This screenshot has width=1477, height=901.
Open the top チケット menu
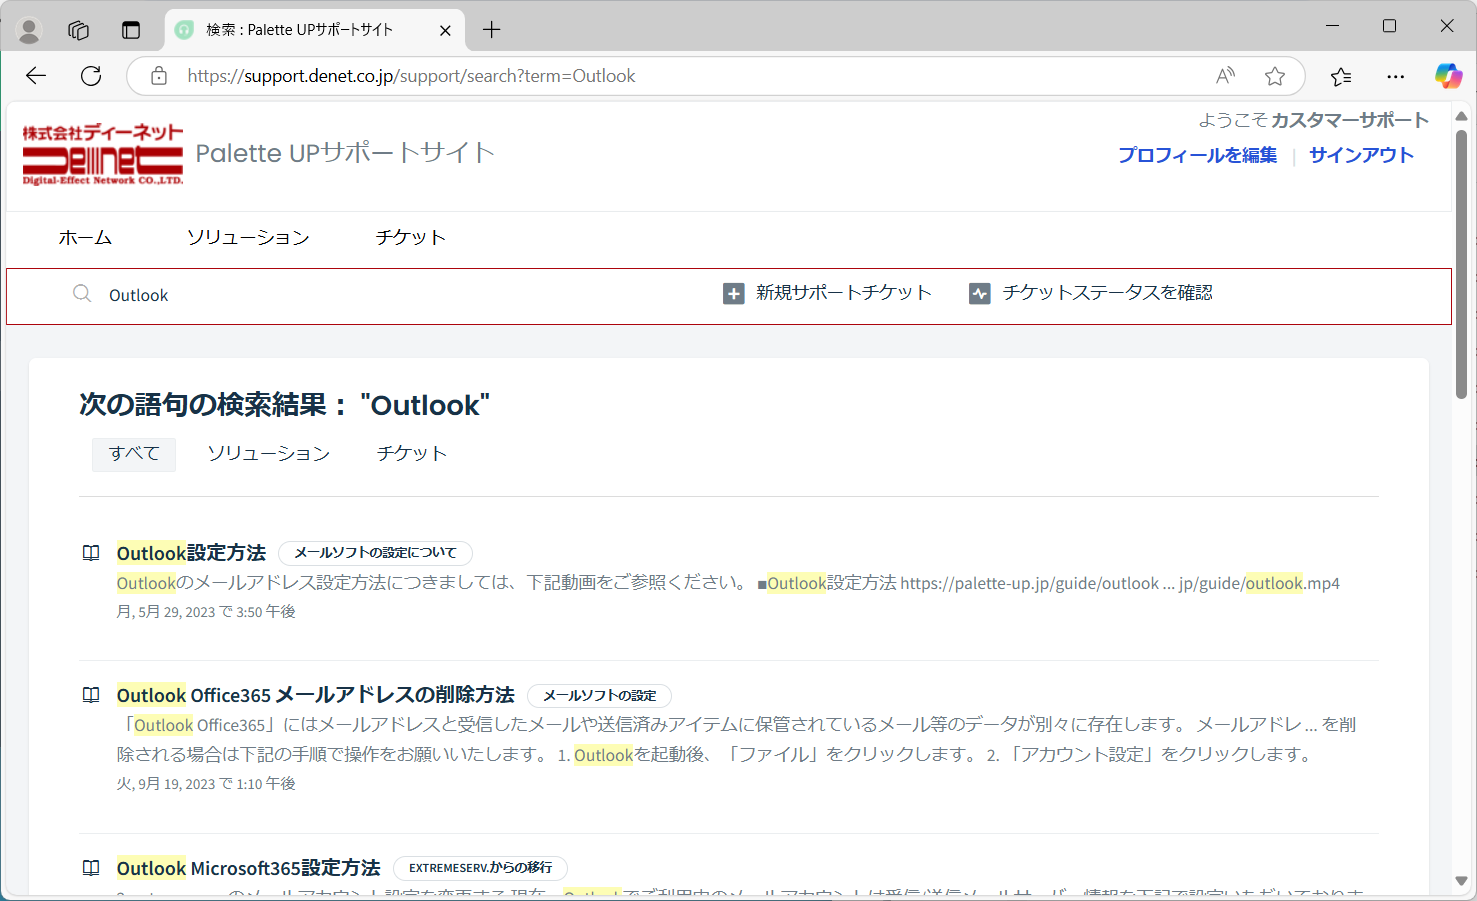410,238
